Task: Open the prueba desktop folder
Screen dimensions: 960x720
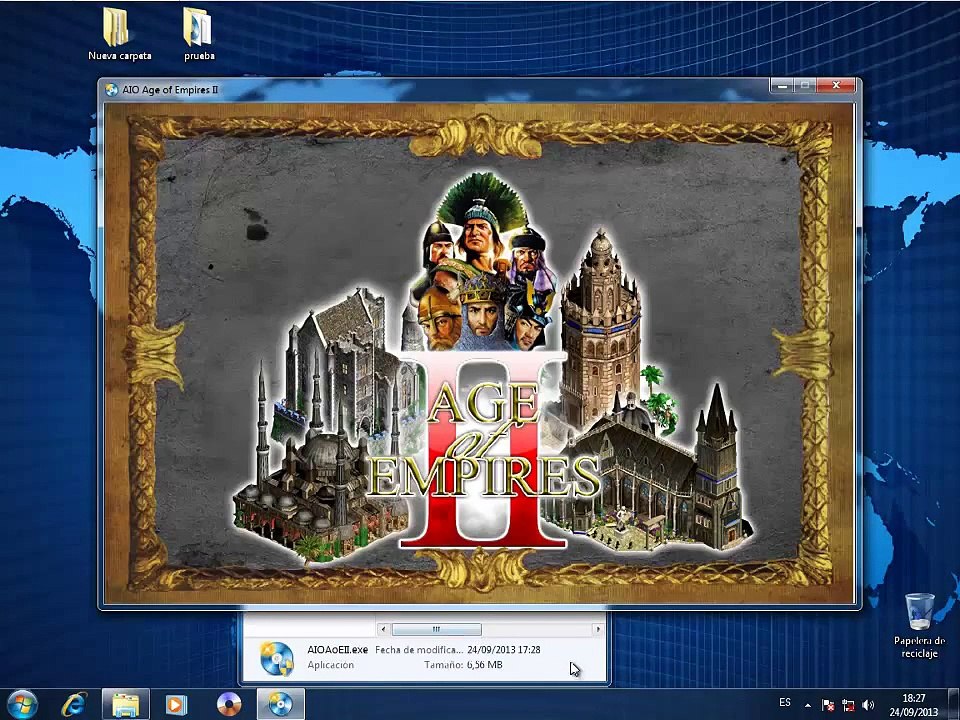Action: [x=198, y=34]
